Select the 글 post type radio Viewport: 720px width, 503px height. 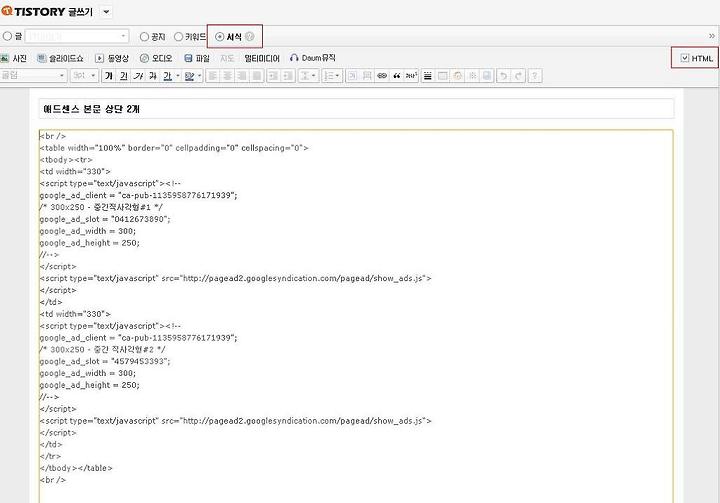7,36
